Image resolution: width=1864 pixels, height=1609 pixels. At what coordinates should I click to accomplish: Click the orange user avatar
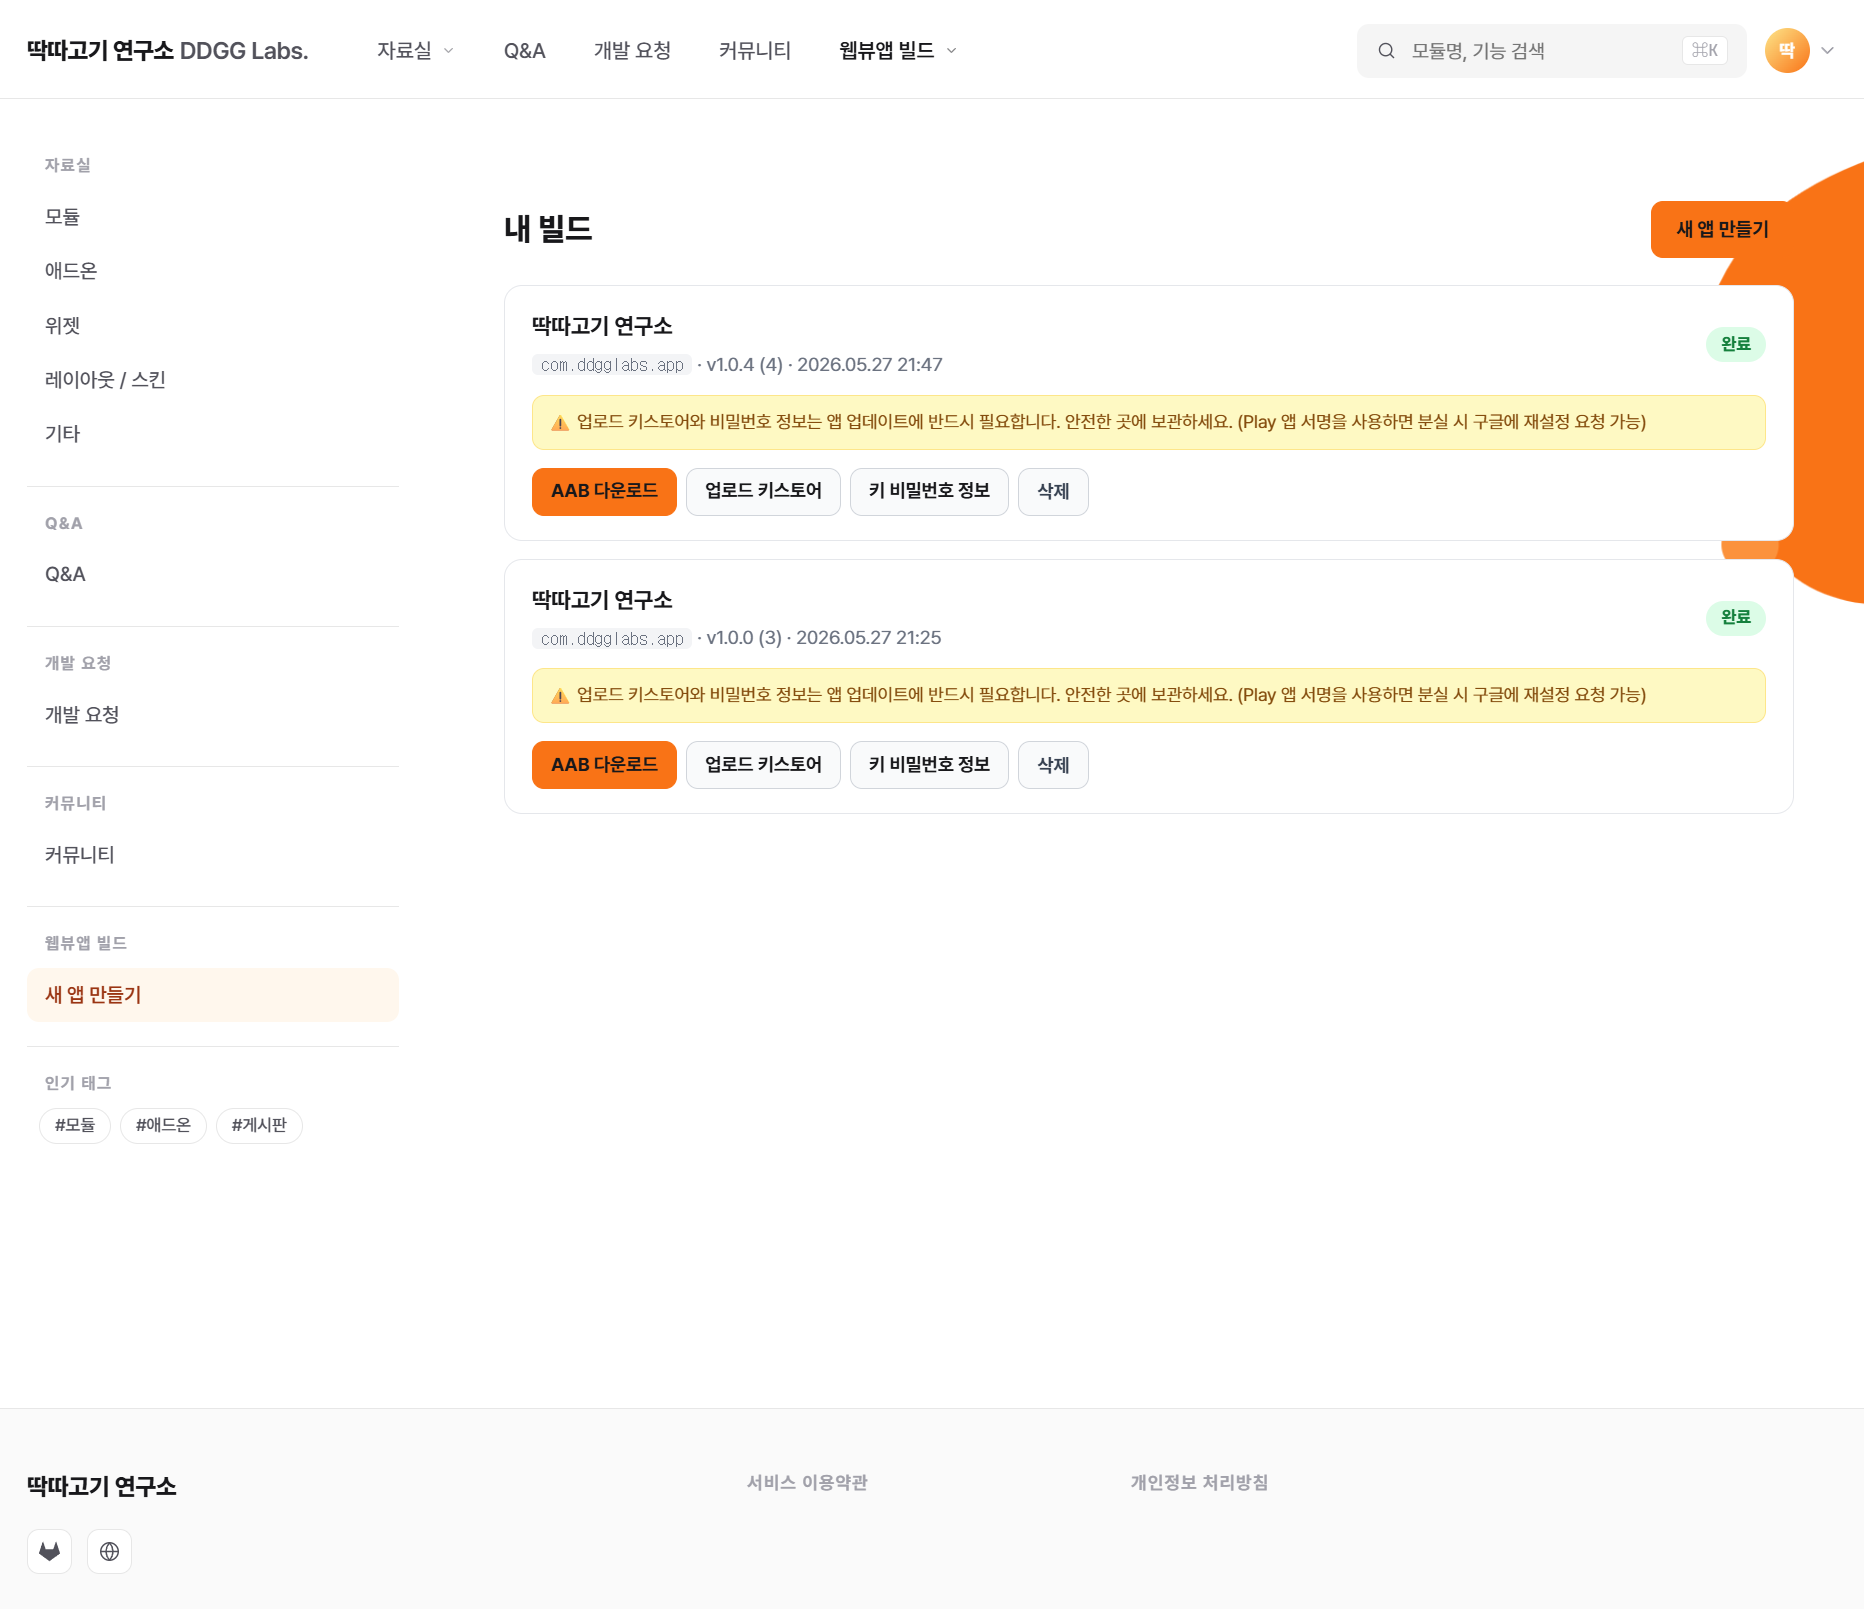(1787, 51)
